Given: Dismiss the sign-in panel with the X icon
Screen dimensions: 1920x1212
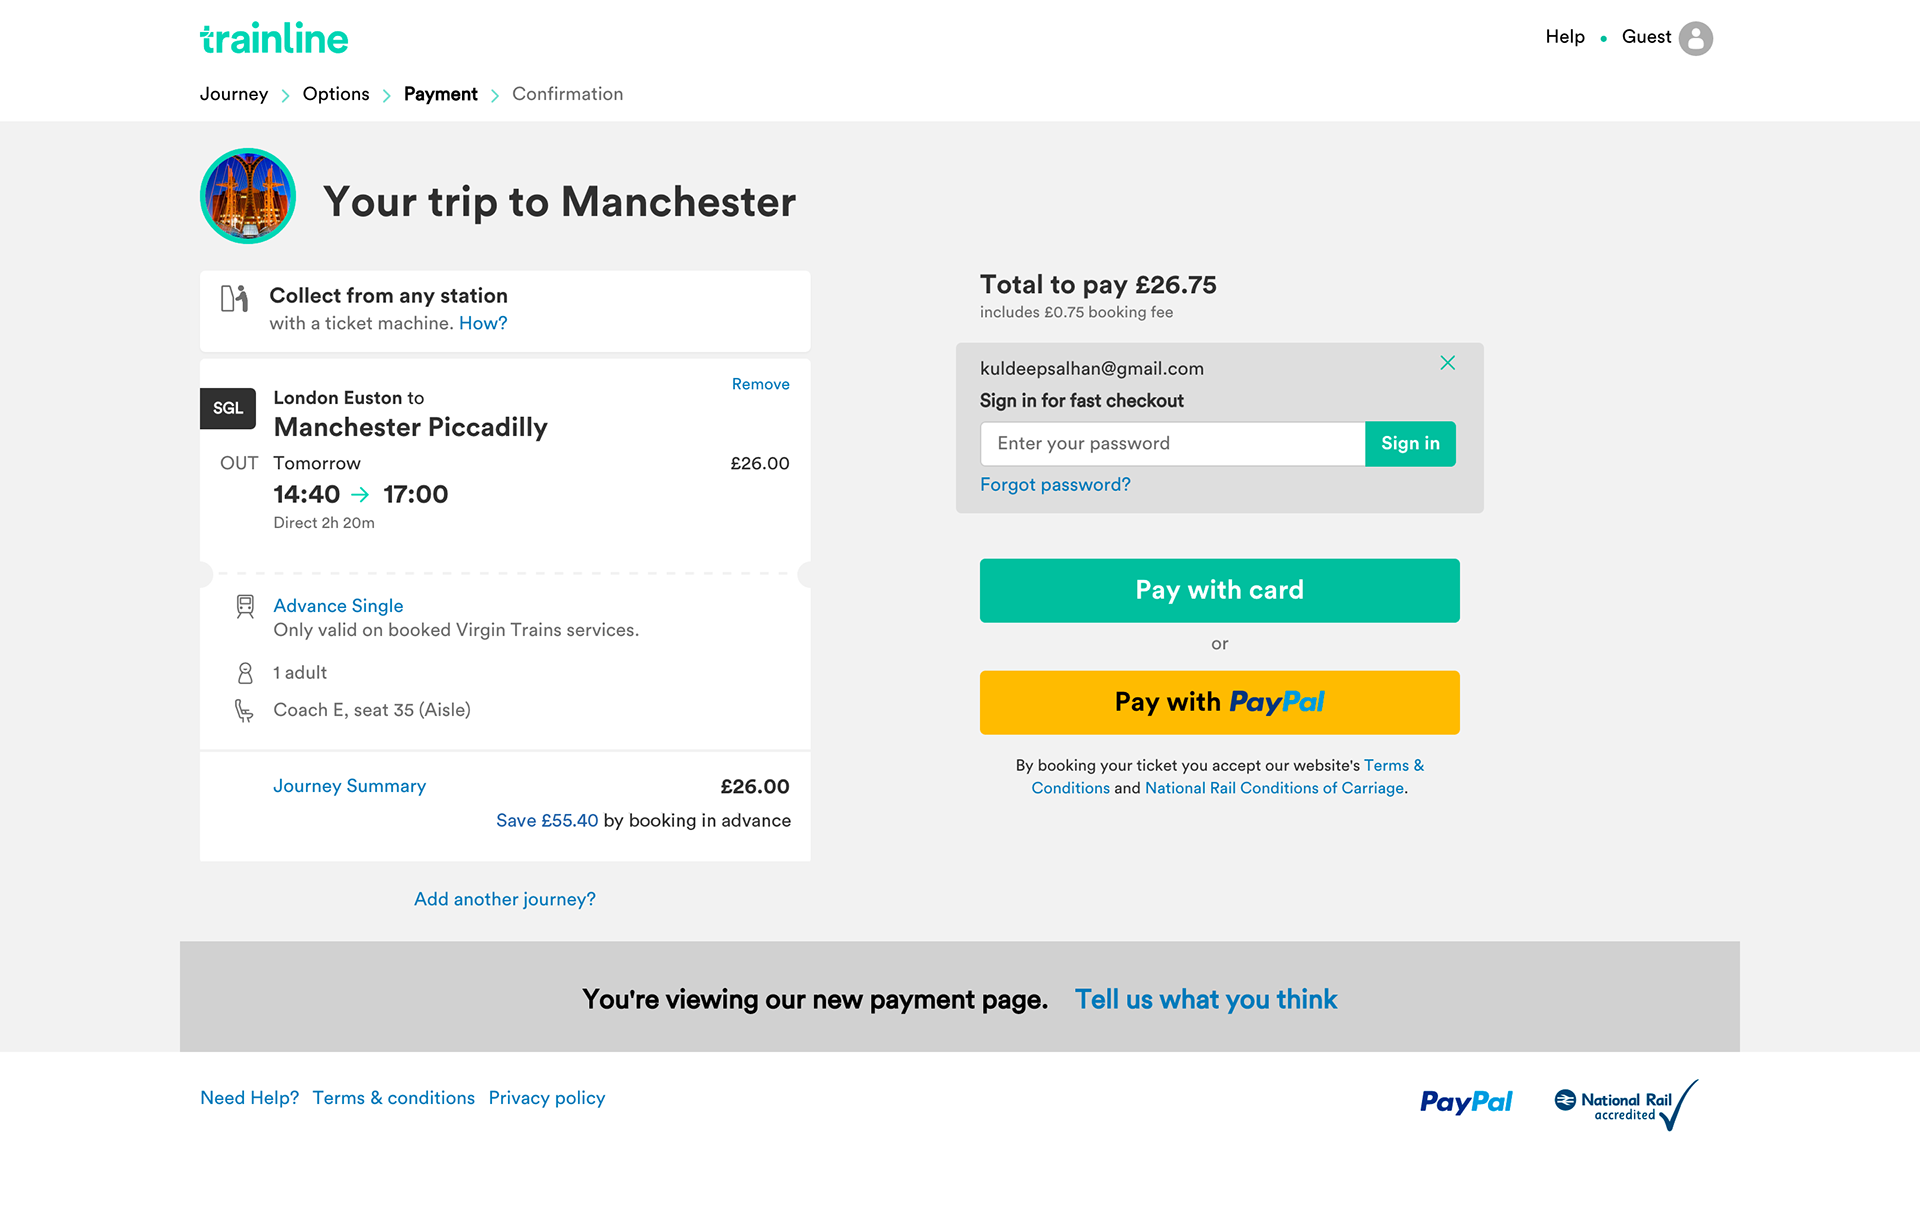Looking at the screenshot, I should [x=1447, y=363].
